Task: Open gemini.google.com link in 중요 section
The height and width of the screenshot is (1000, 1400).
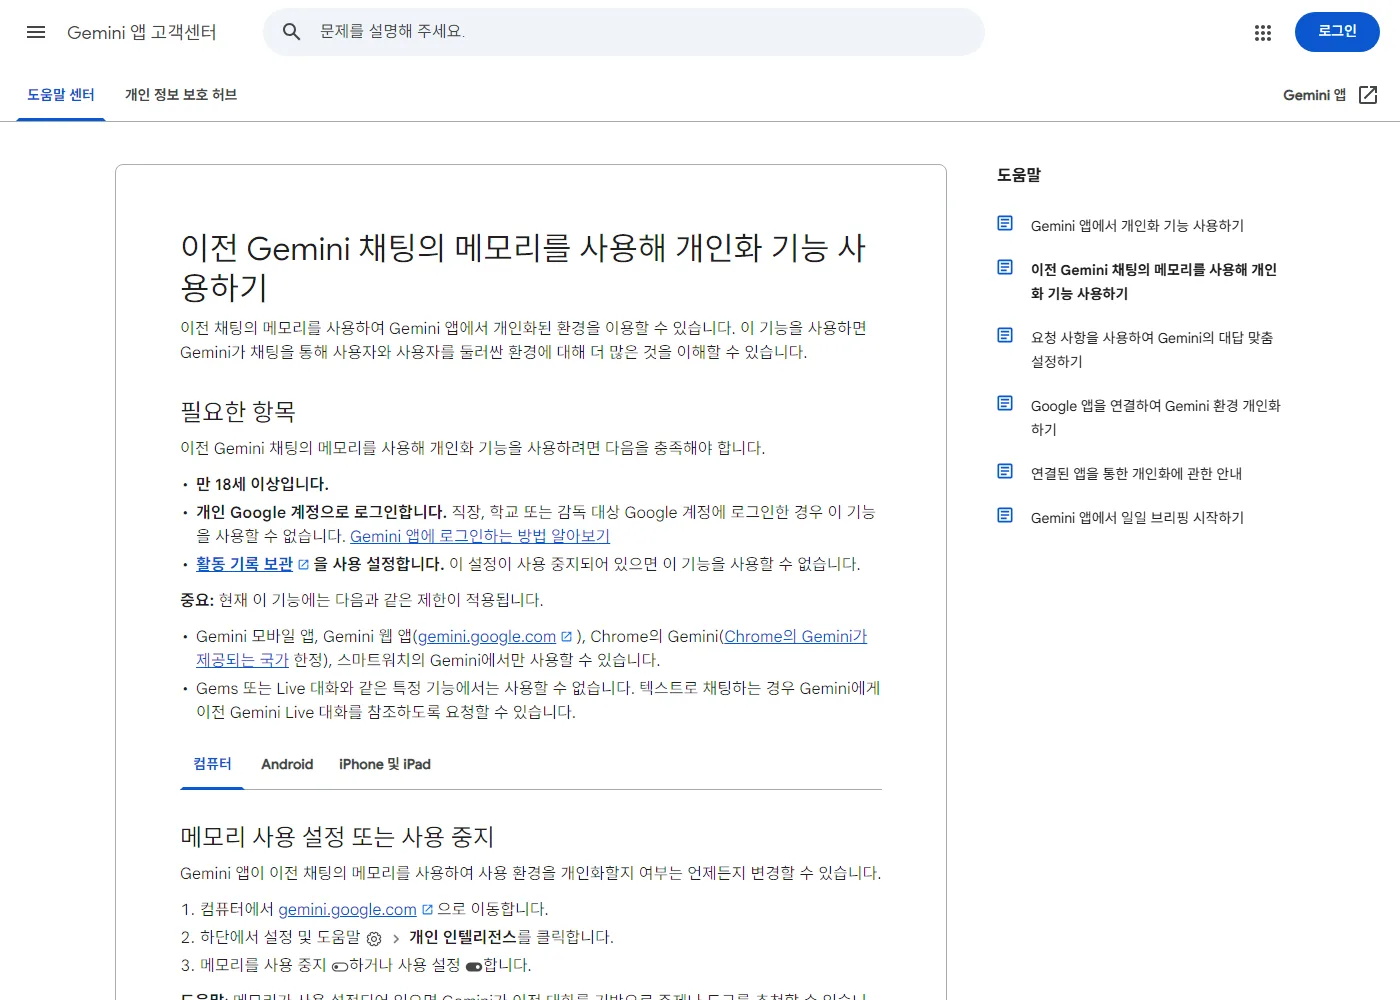Action: (x=487, y=636)
